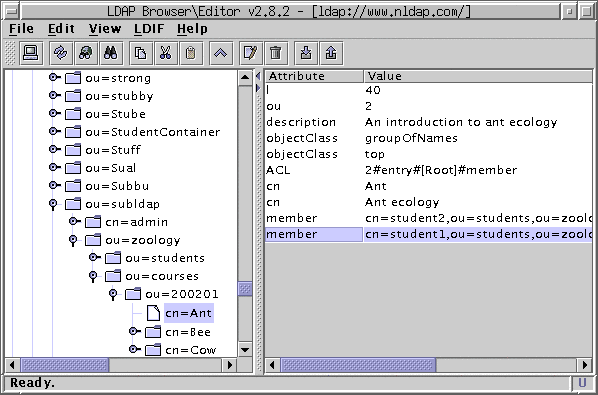Click the value Ant ecology

tap(402, 202)
